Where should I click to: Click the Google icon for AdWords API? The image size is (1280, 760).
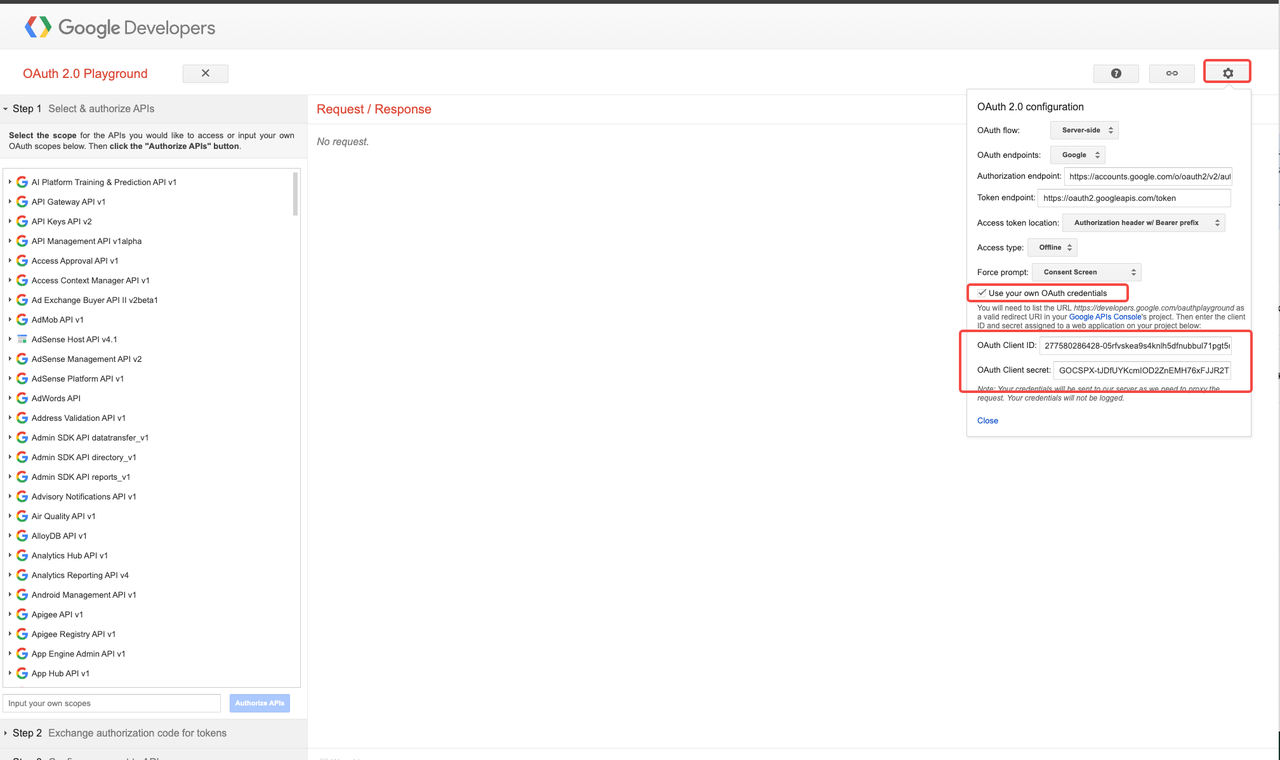(22, 398)
